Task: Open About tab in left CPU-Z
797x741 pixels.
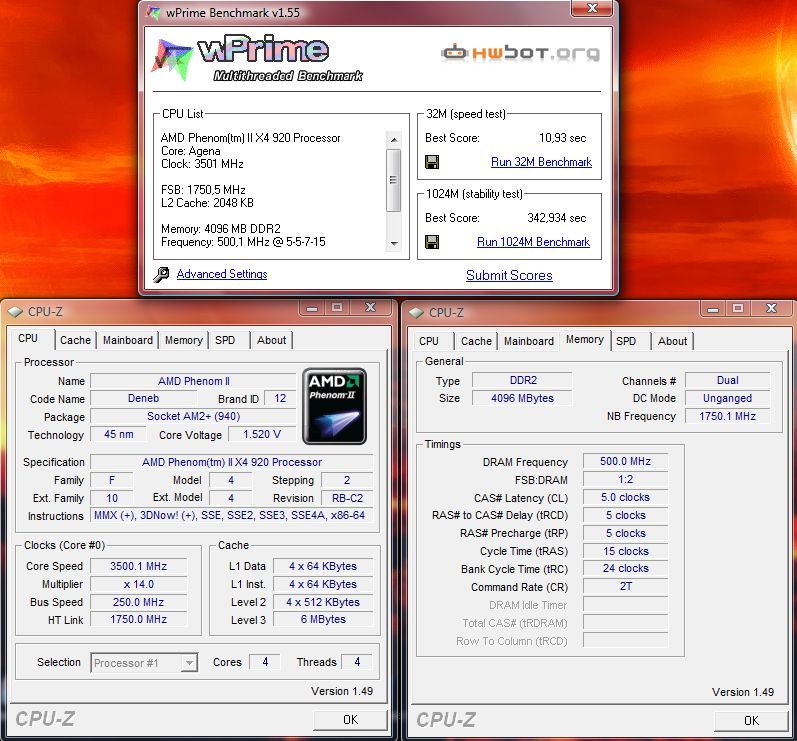Action: tap(271, 340)
